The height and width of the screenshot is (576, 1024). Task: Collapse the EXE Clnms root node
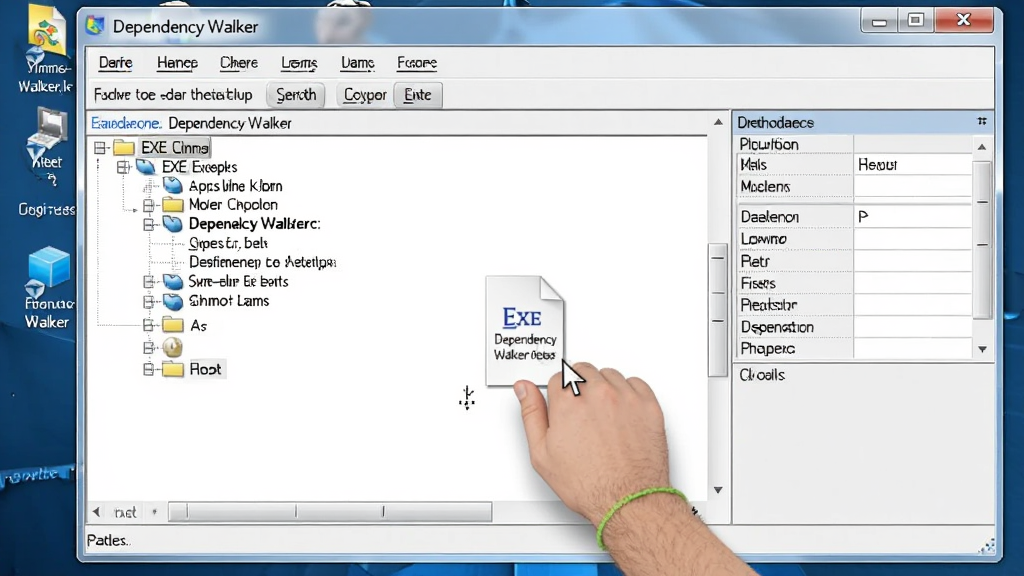coord(100,148)
